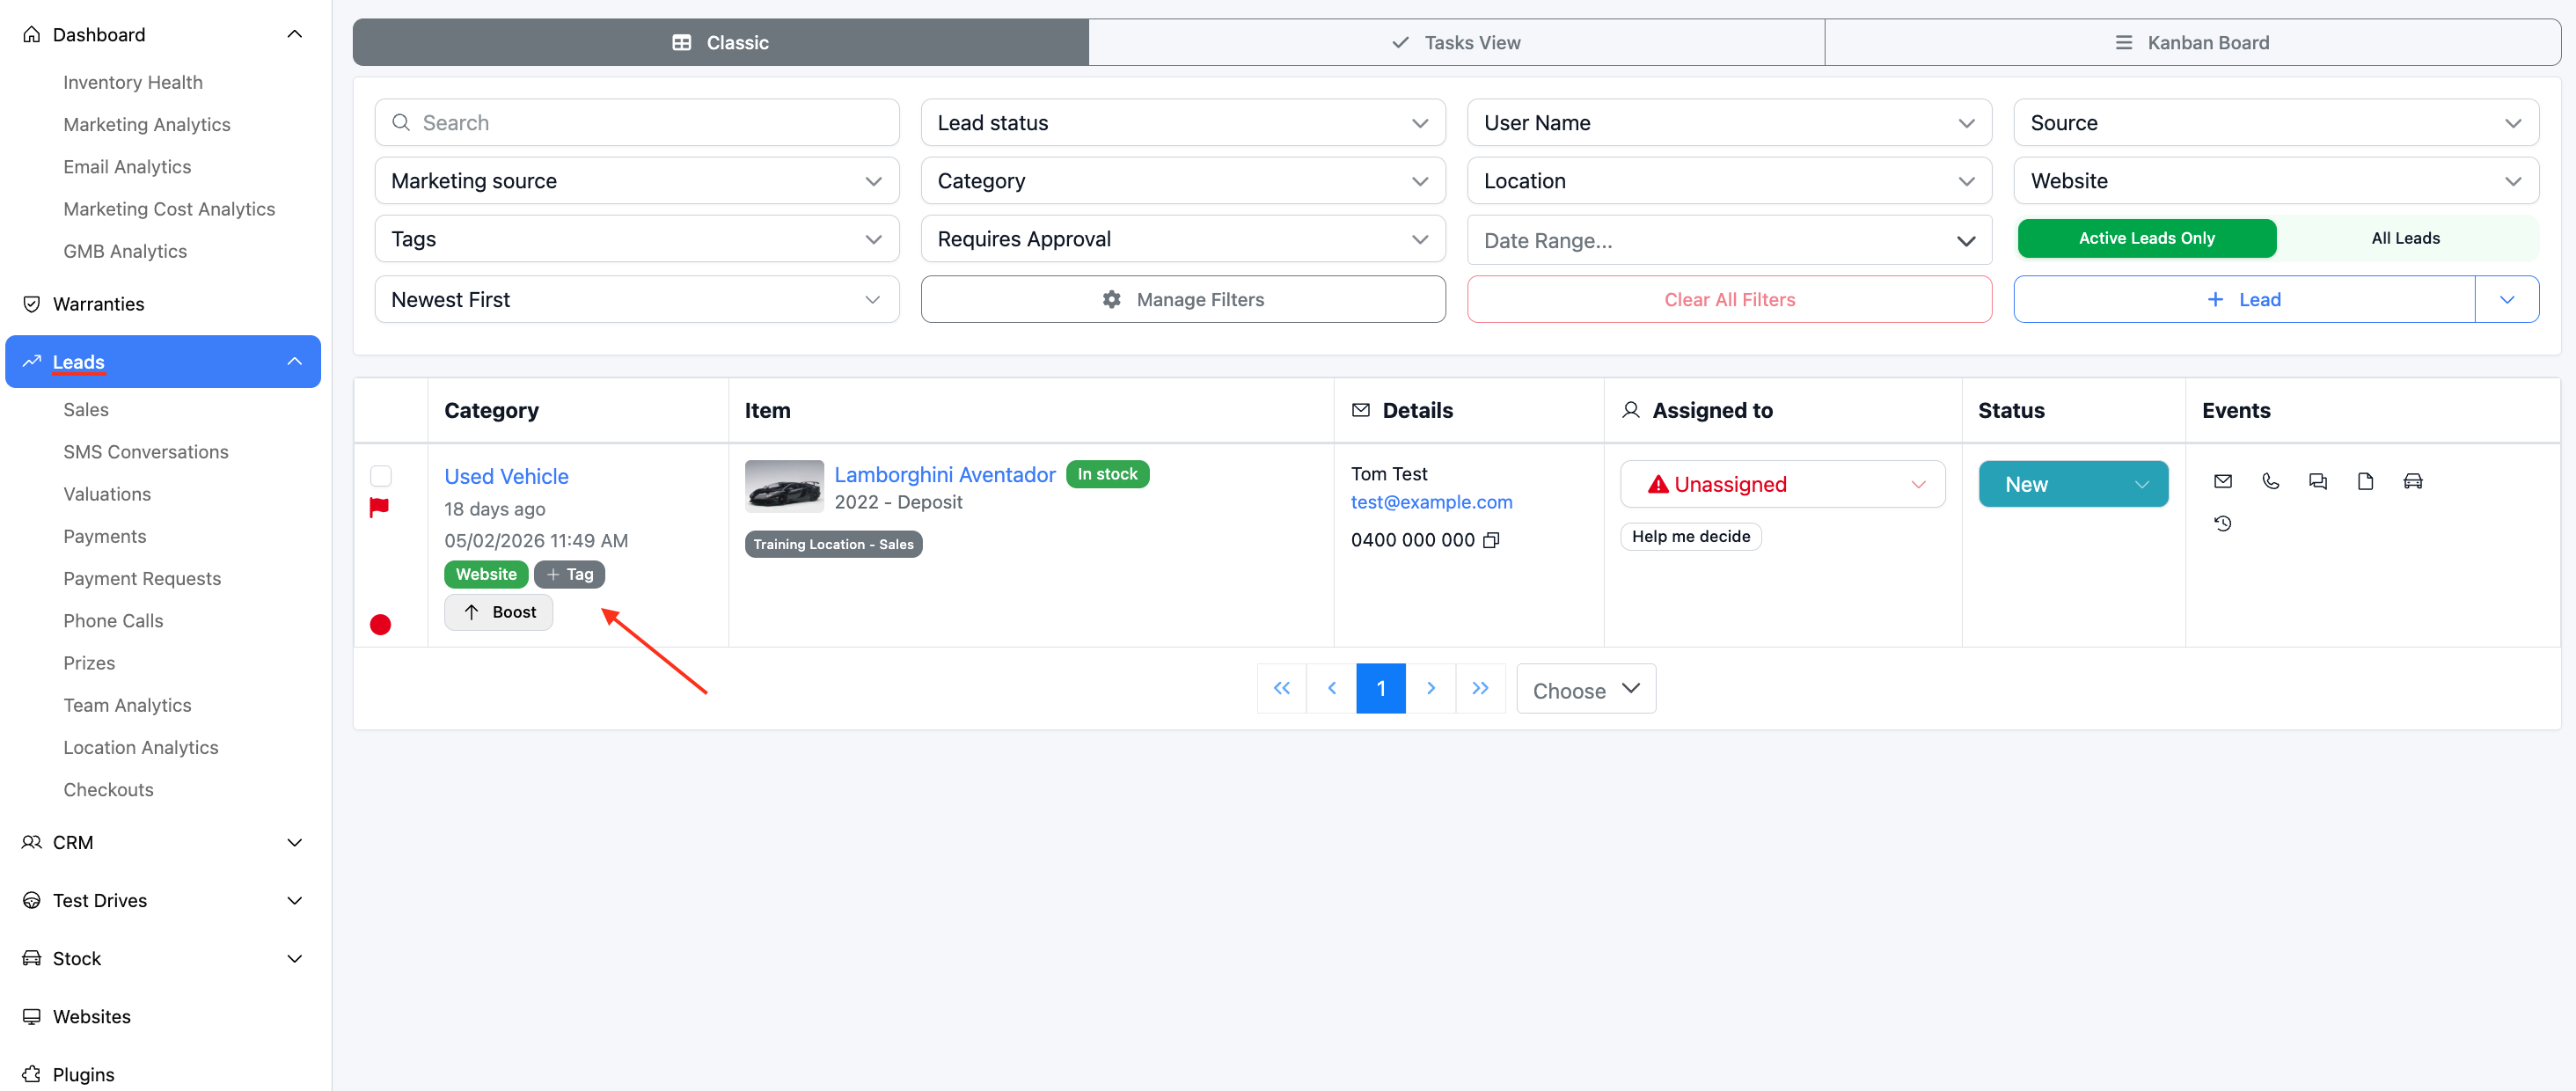
Task: Click the email envelope event icon
Action: 2222,482
